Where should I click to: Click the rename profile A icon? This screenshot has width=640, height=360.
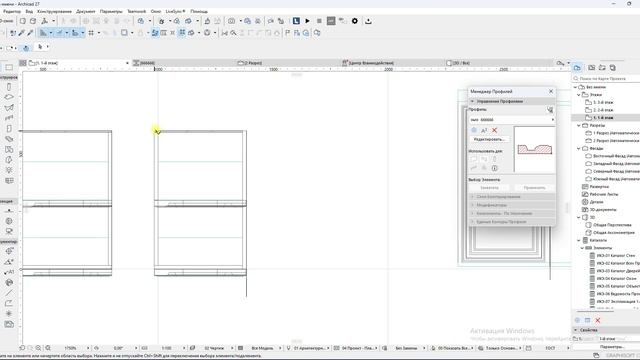(x=484, y=130)
